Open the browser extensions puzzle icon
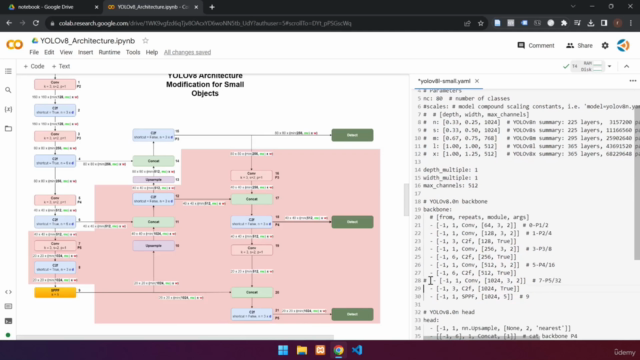Screen dimensions: 640x360 tap(564, 23)
